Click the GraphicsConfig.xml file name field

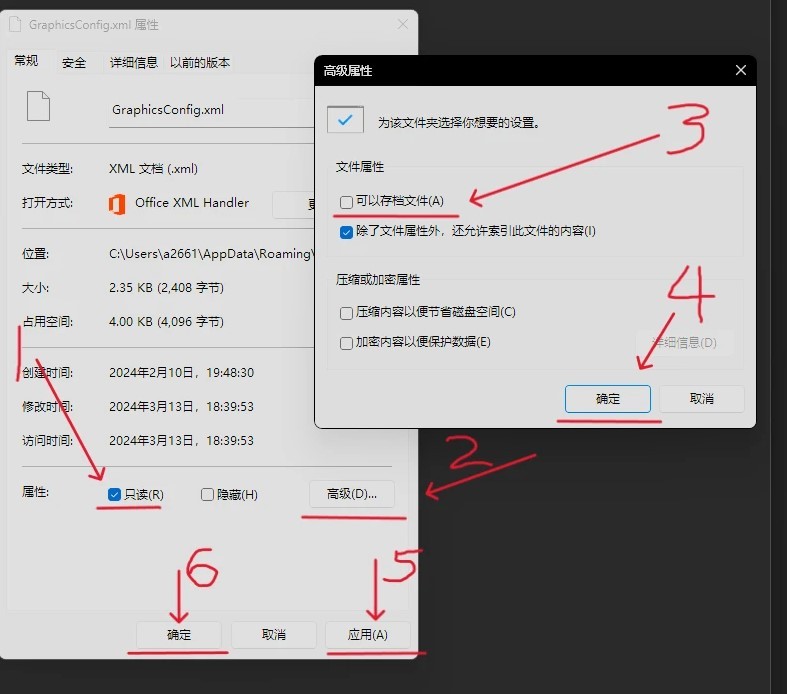click(211, 110)
